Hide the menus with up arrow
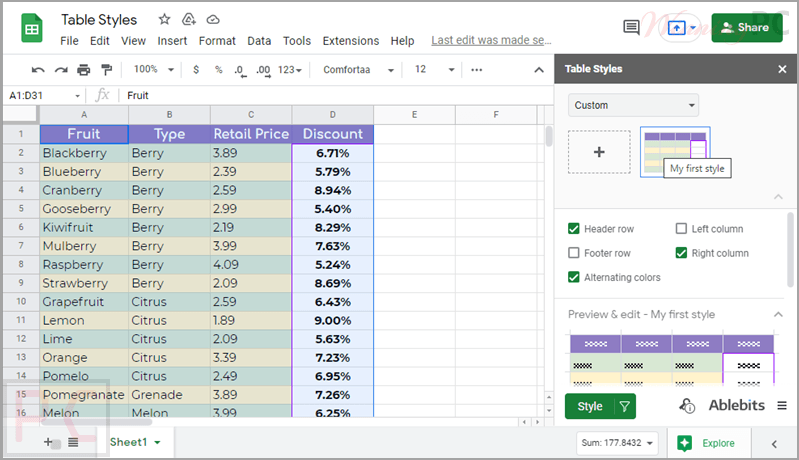 pos(539,70)
